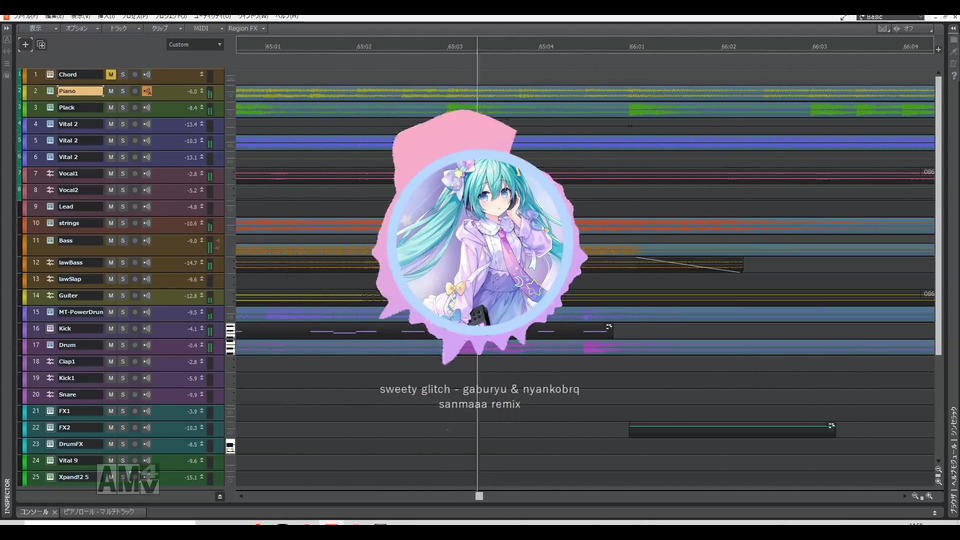
Task: Click the duplicate track icon beside plus
Action: (x=41, y=44)
